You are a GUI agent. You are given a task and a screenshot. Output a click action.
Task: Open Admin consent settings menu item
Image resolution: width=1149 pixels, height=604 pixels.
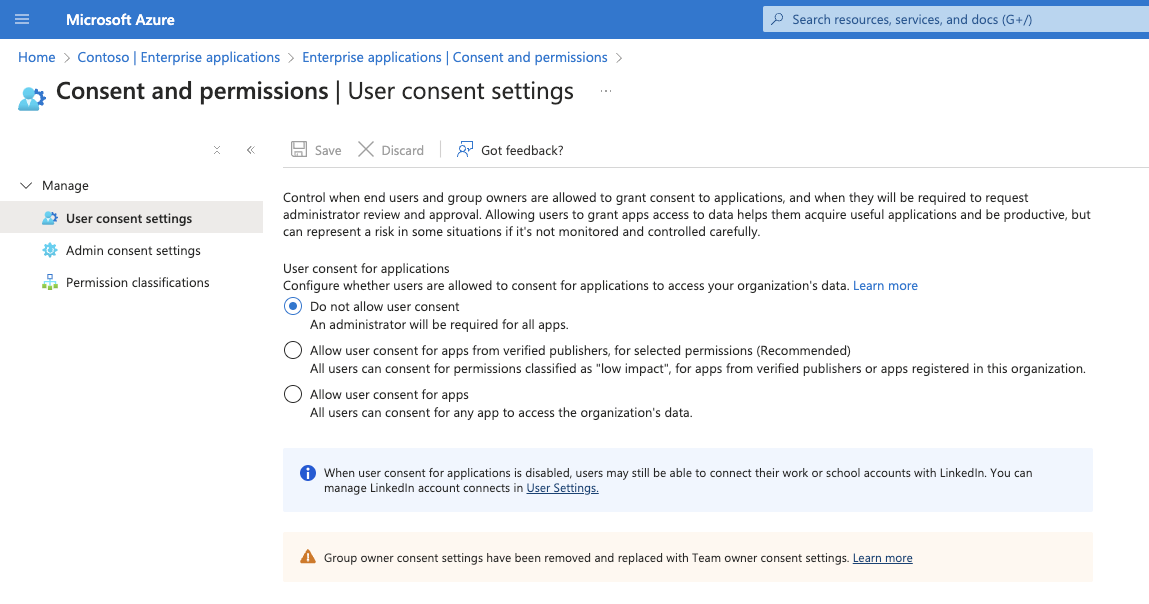click(133, 250)
